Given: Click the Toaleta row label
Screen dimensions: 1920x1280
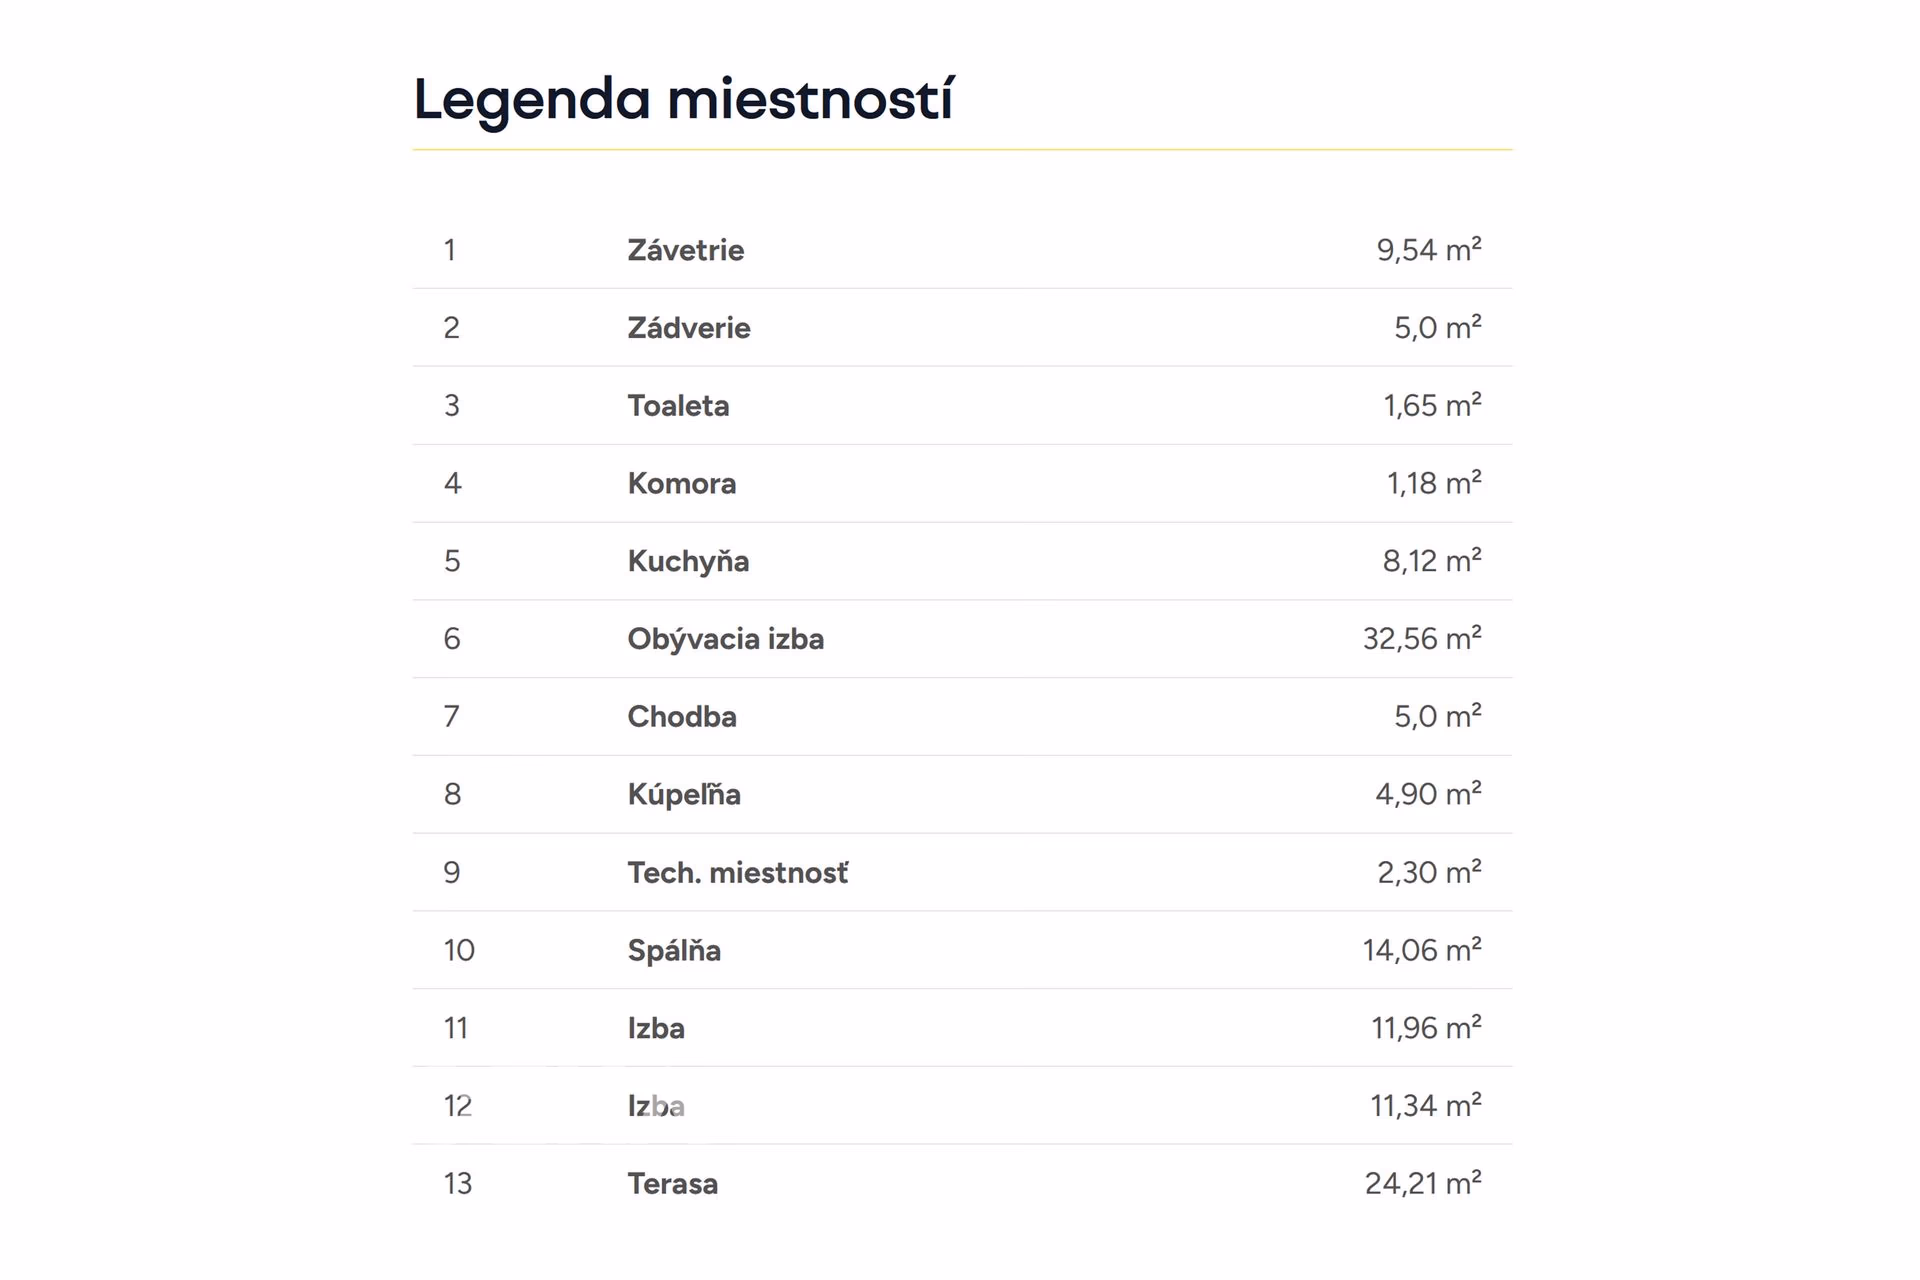Looking at the screenshot, I should click(678, 406).
